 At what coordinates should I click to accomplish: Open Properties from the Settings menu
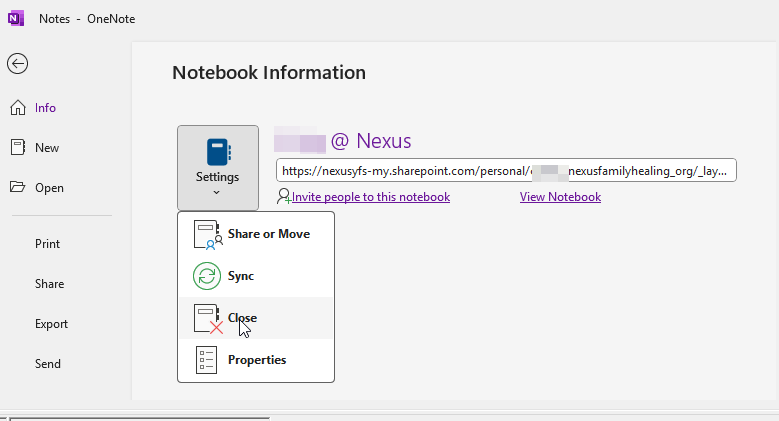tap(256, 360)
